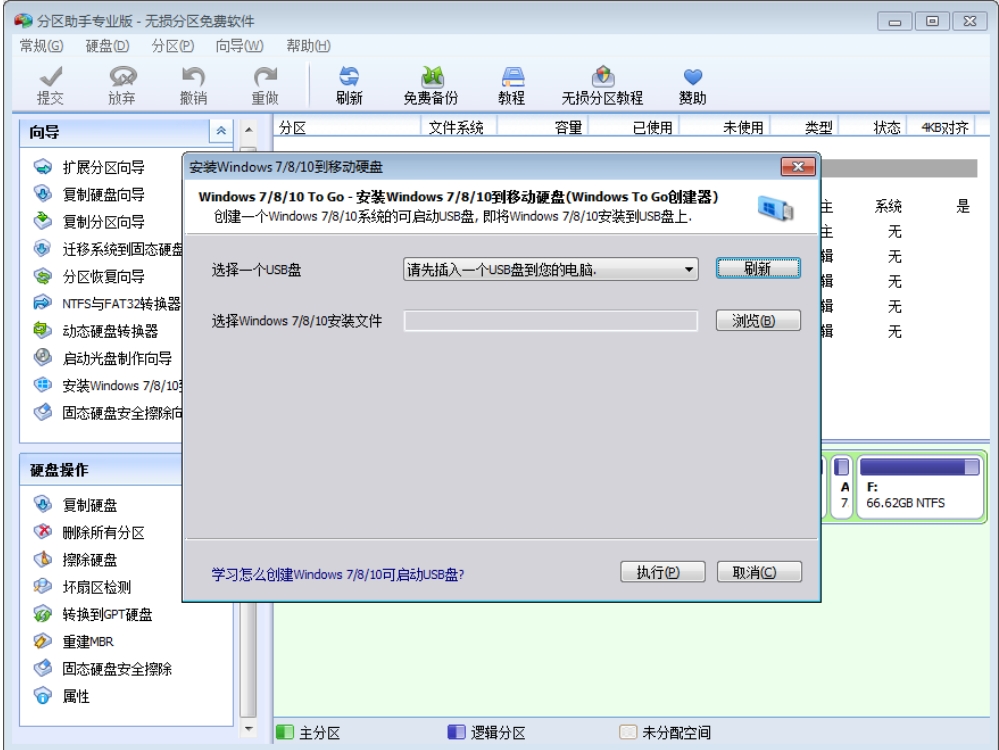Click the 动态硬盘转换器 icon
The image size is (999, 750).
coord(43,330)
